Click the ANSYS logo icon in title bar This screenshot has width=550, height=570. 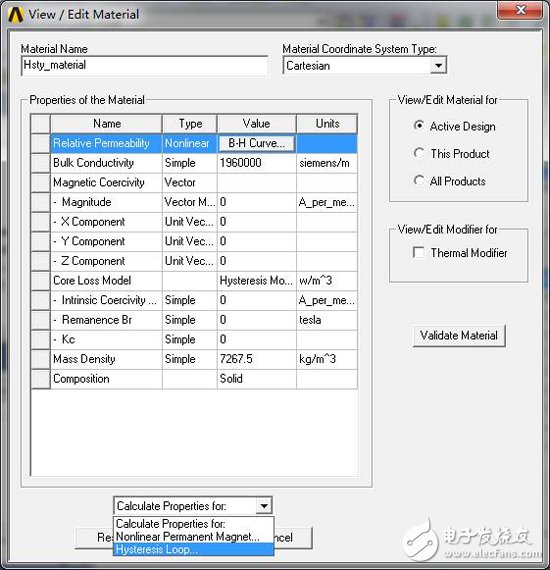click(x=16, y=15)
